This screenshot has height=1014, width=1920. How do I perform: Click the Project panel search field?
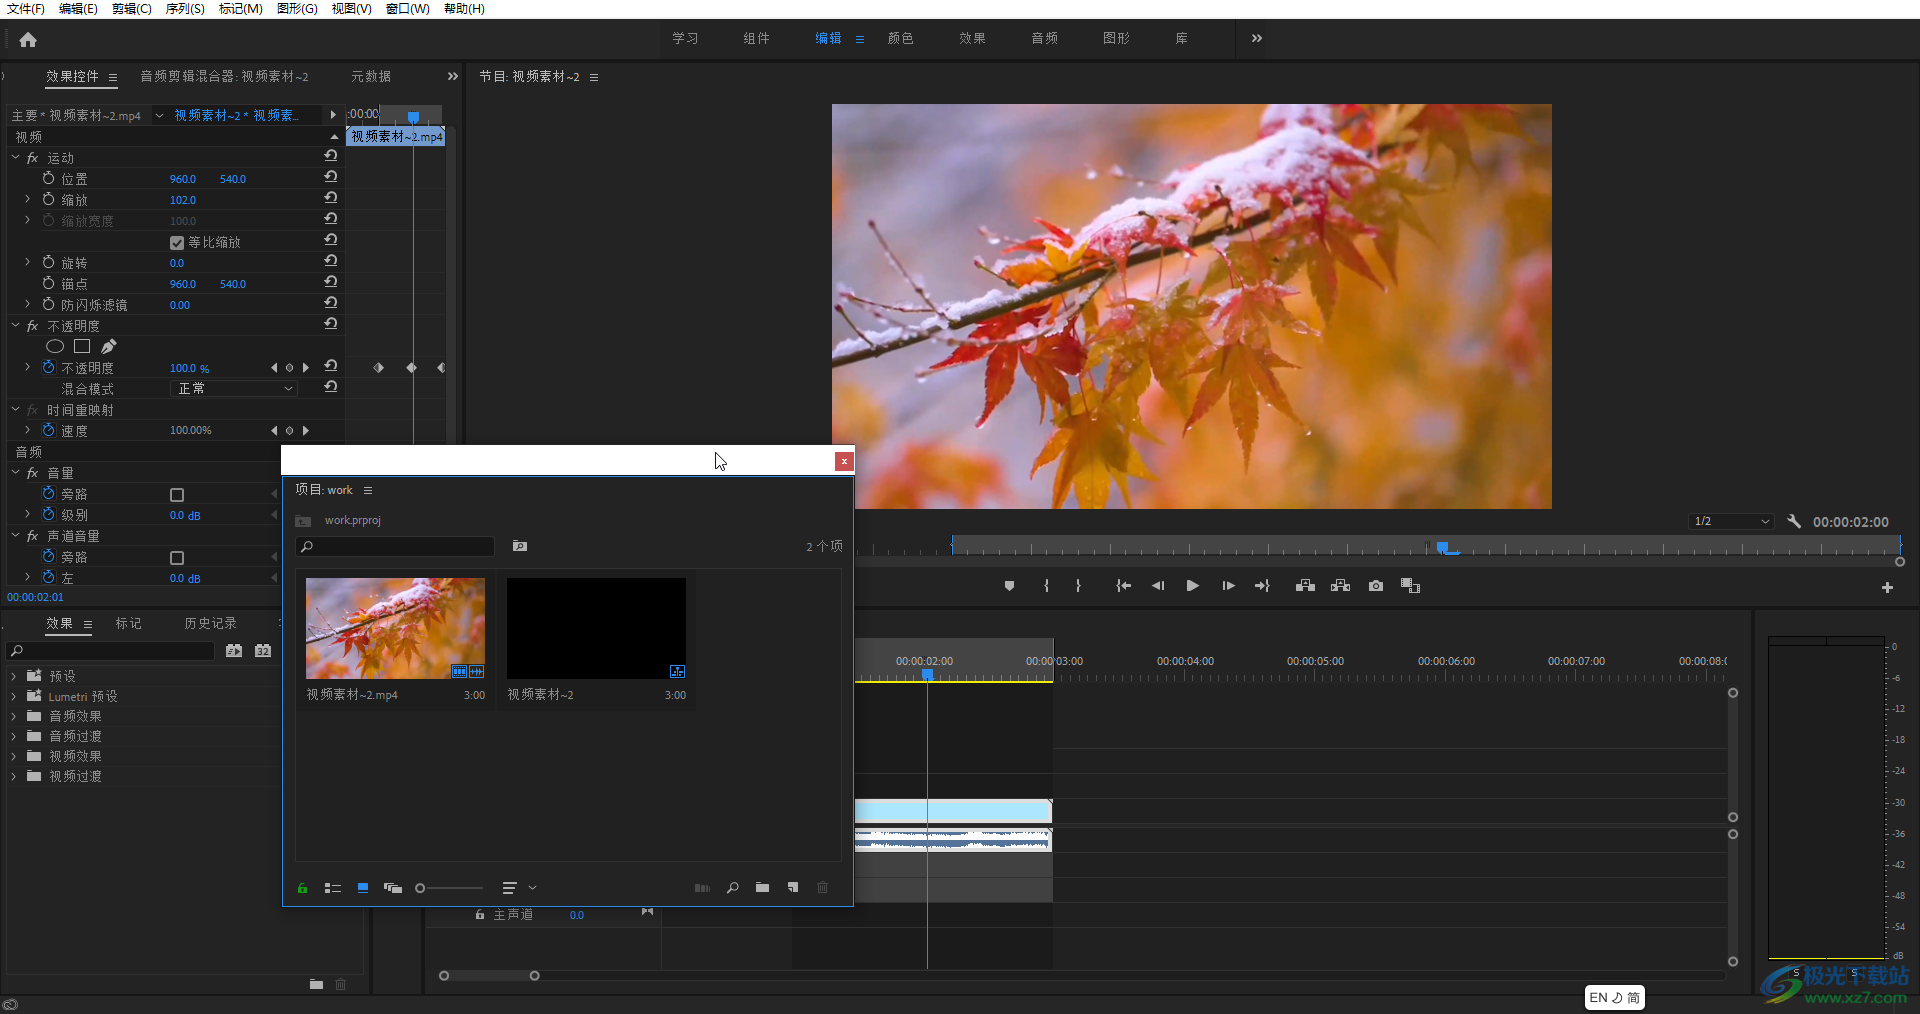tap(395, 546)
